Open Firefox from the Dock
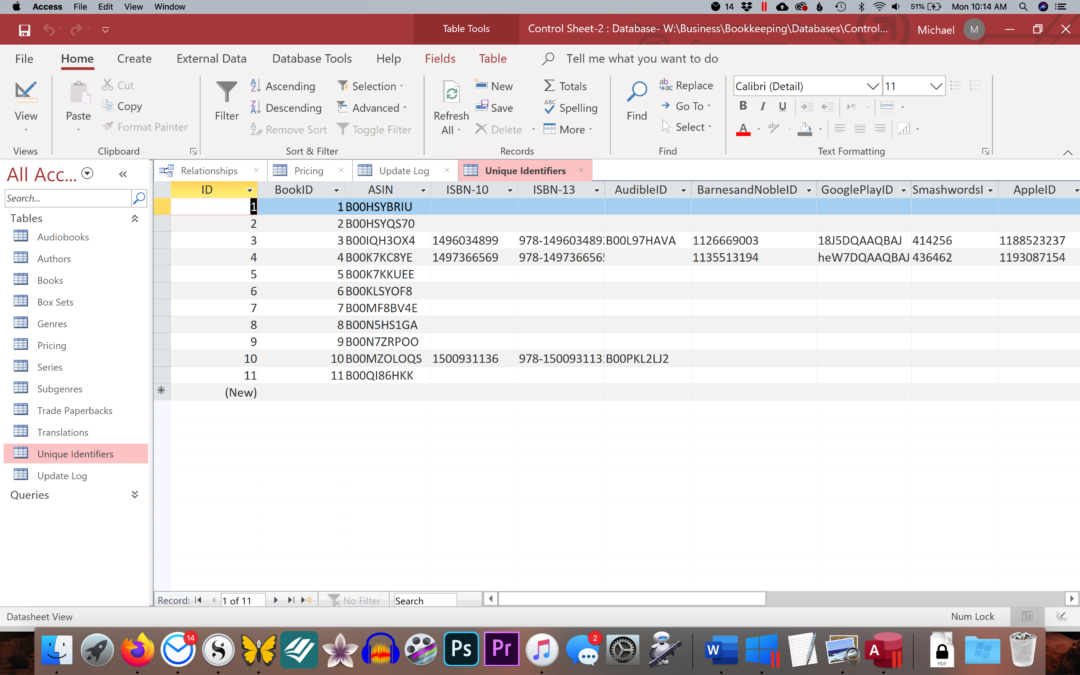The image size is (1080, 675). pos(137,649)
